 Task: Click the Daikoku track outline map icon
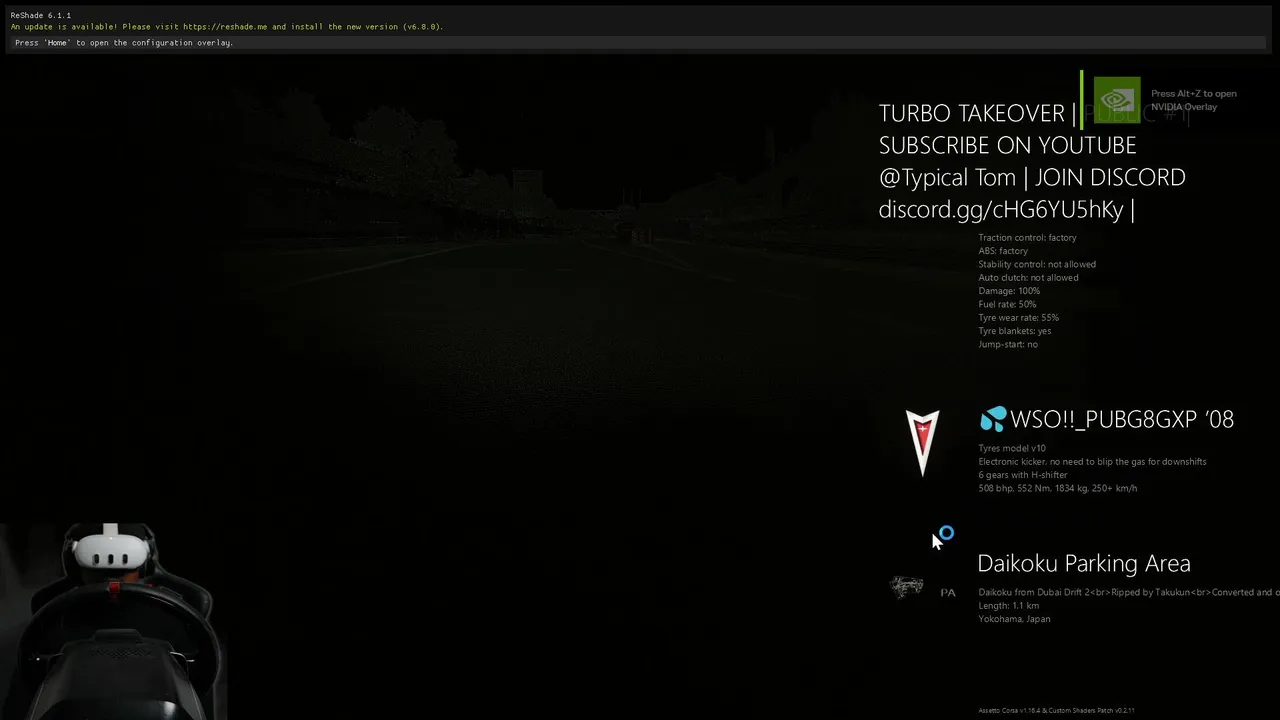pos(907,587)
